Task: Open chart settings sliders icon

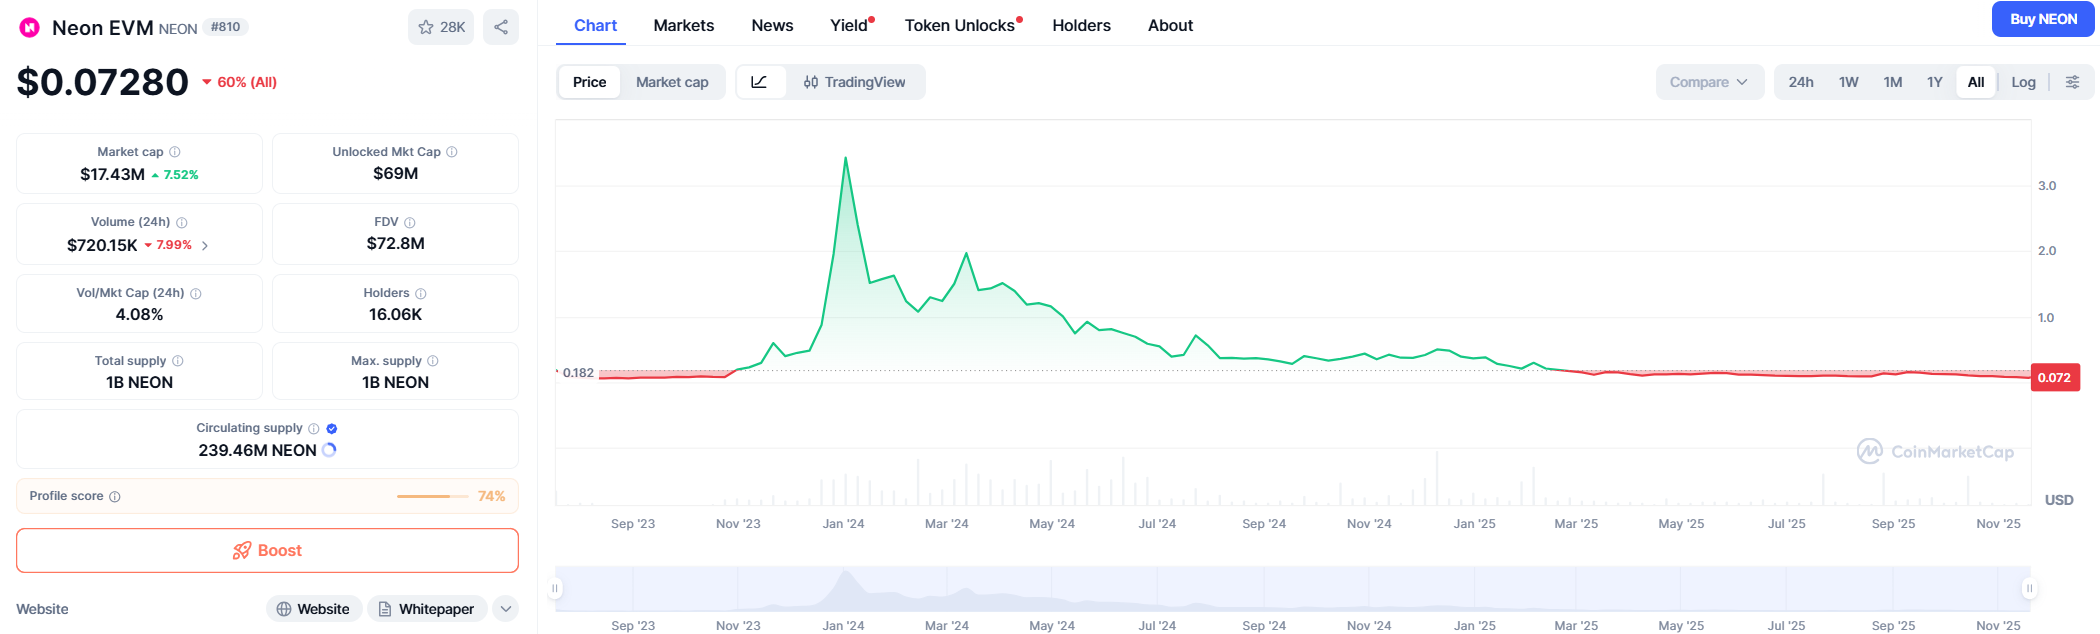Action: tap(2073, 82)
